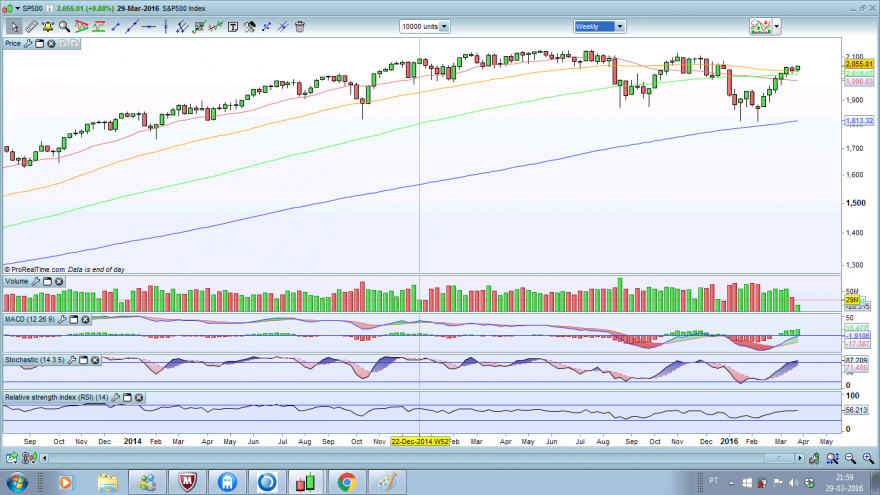This screenshot has width=880, height=495.
Task: Click the 1,813.32 moving average label
Action: 859,121
